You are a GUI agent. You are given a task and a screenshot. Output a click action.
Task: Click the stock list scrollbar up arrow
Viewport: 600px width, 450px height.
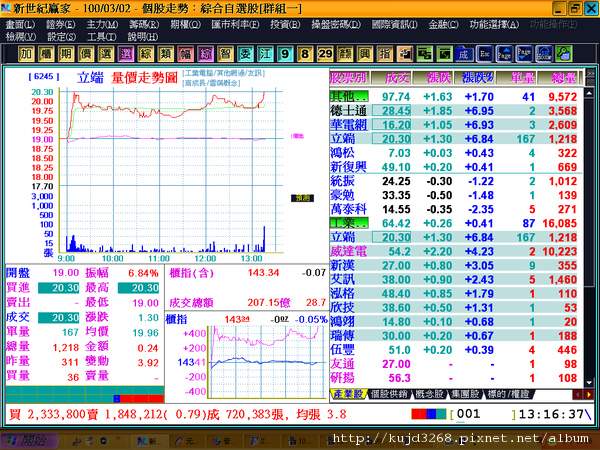click(589, 93)
